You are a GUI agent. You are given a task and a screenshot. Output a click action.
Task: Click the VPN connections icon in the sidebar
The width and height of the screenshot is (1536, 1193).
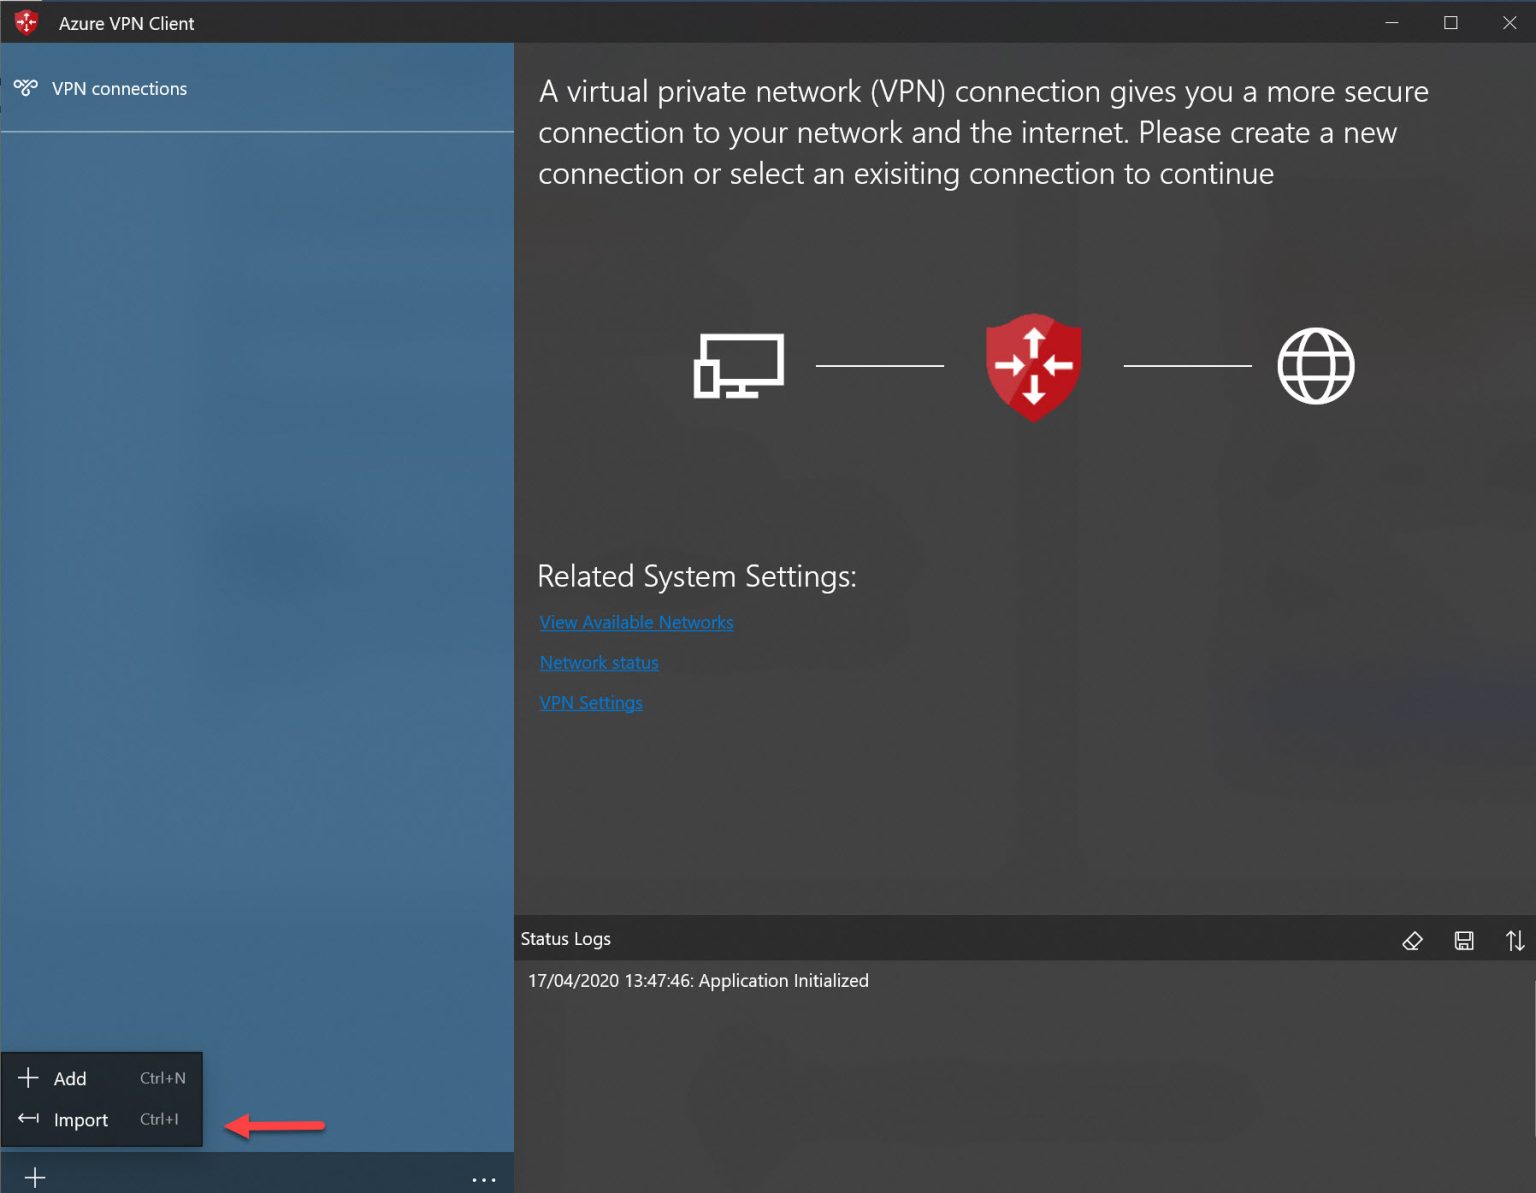pos(27,88)
